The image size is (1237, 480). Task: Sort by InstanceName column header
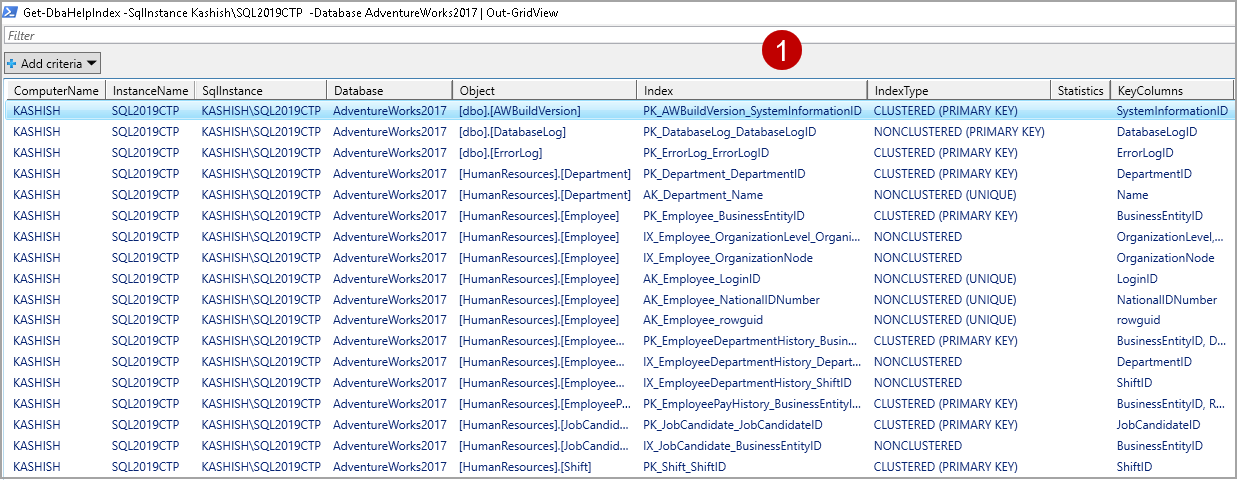pyautogui.click(x=149, y=90)
